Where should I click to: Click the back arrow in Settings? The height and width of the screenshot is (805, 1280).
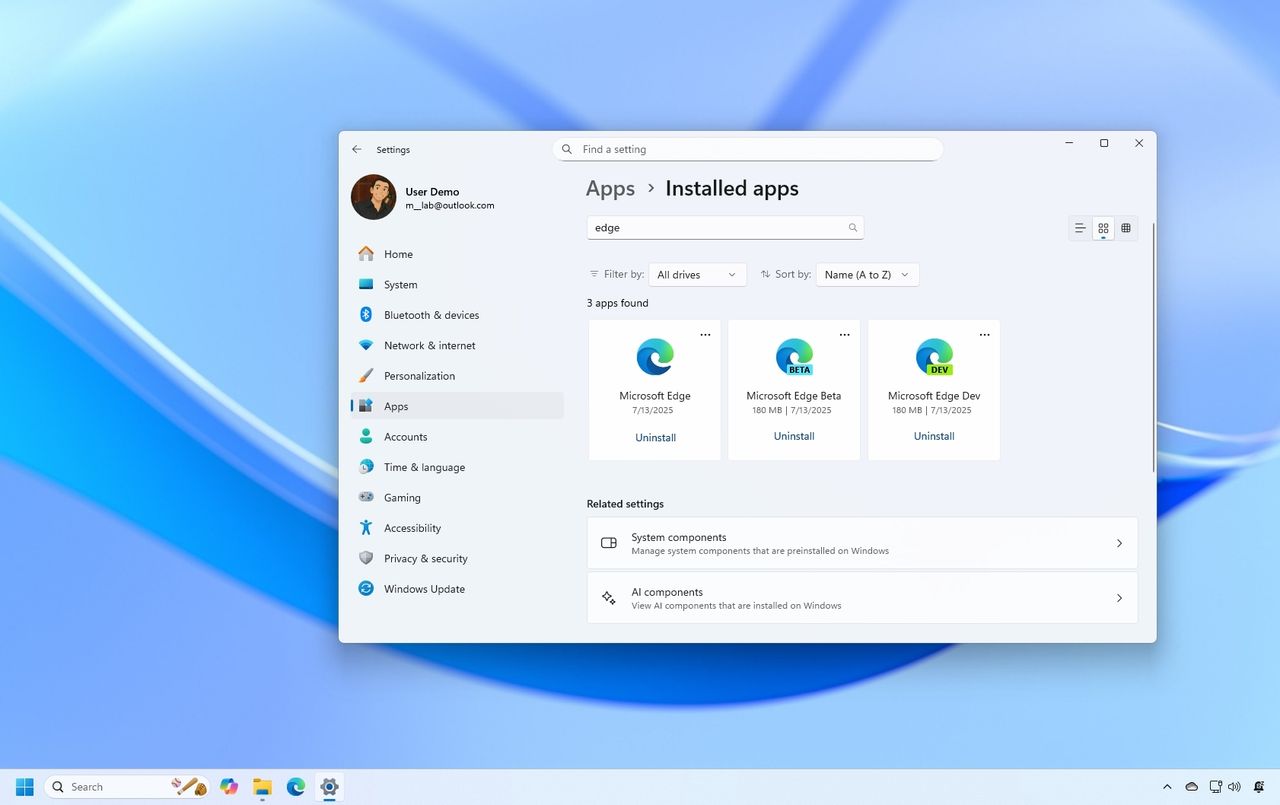coord(357,149)
